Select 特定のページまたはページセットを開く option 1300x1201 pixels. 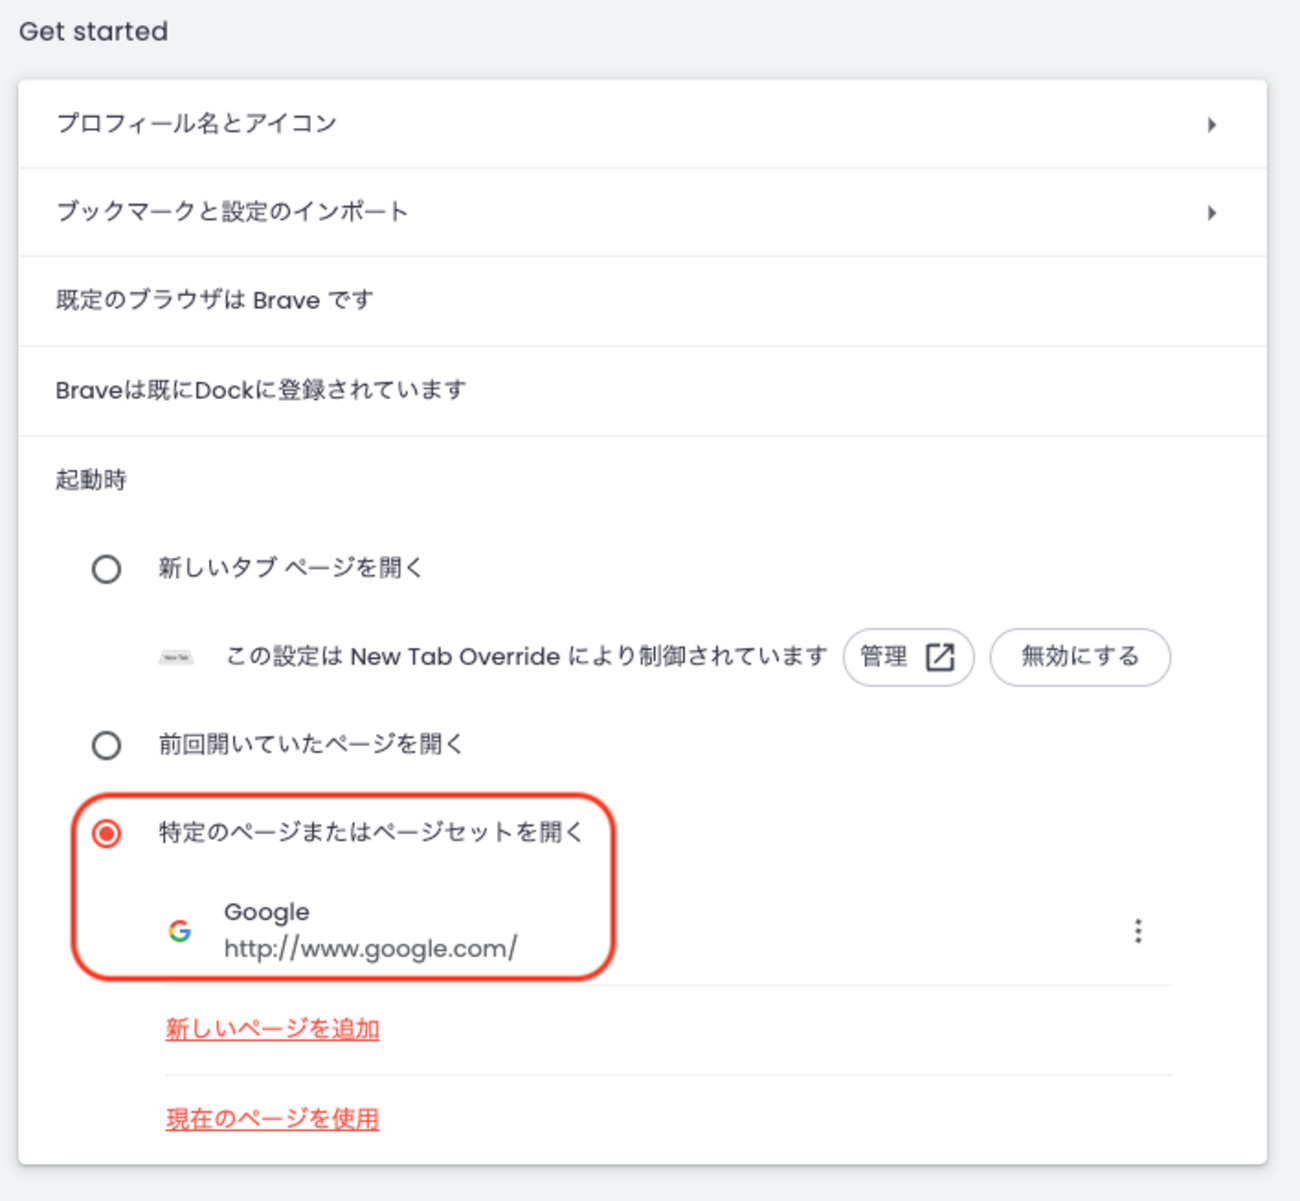pyautogui.click(x=107, y=831)
